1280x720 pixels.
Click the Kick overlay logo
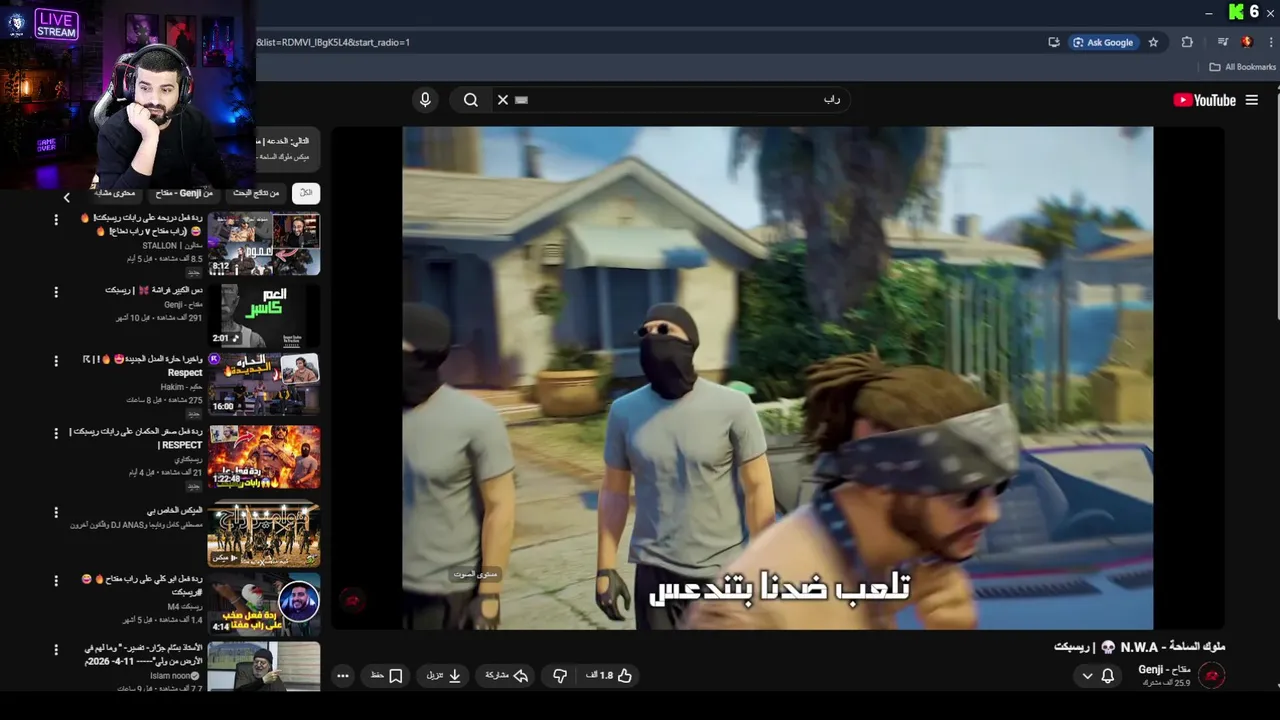[1236, 12]
